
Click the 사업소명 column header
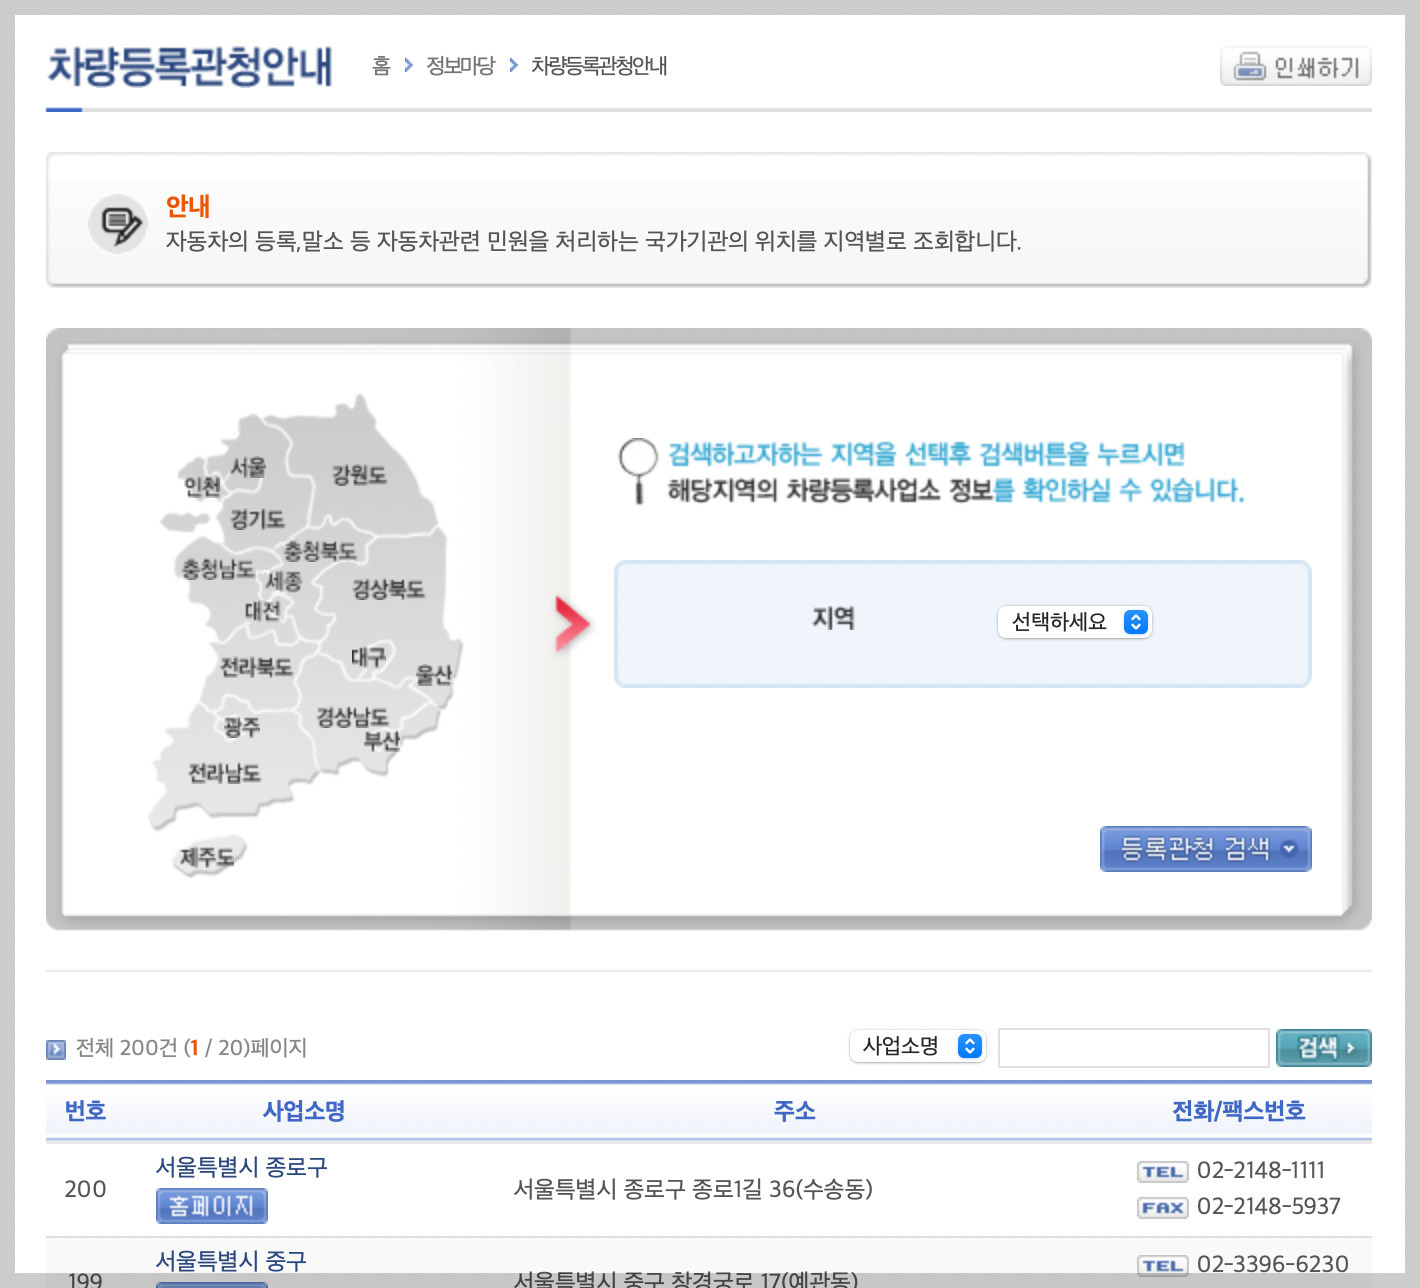point(304,1111)
